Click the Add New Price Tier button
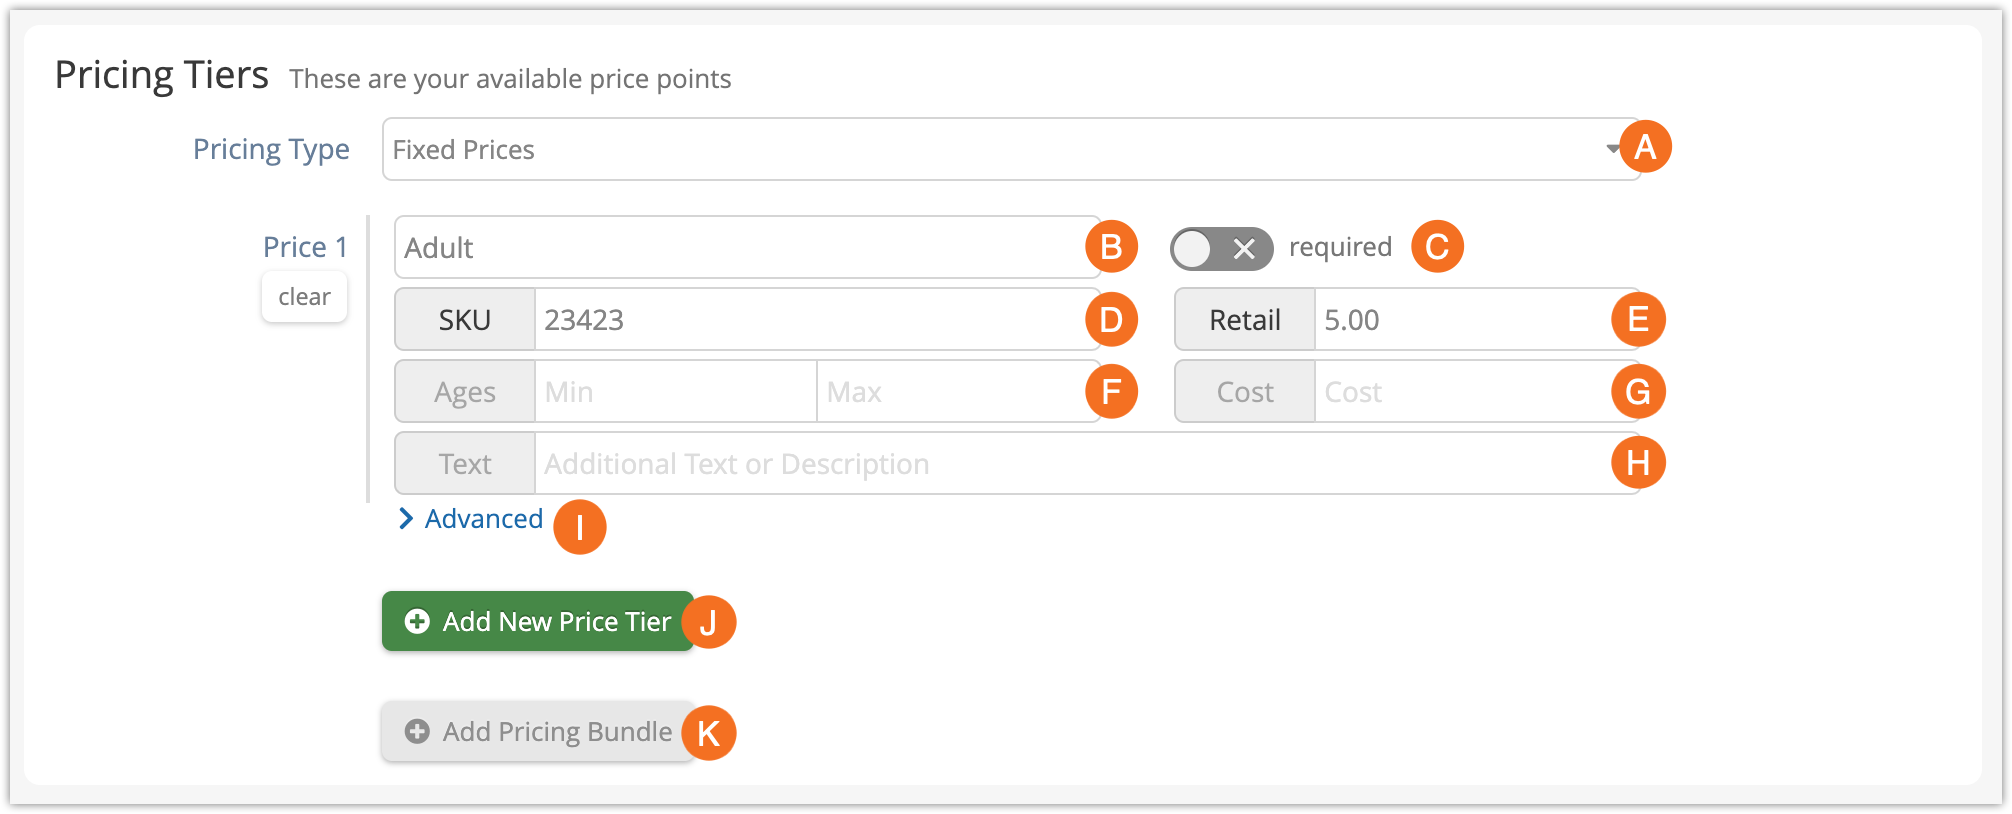 (x=537, y=621)
